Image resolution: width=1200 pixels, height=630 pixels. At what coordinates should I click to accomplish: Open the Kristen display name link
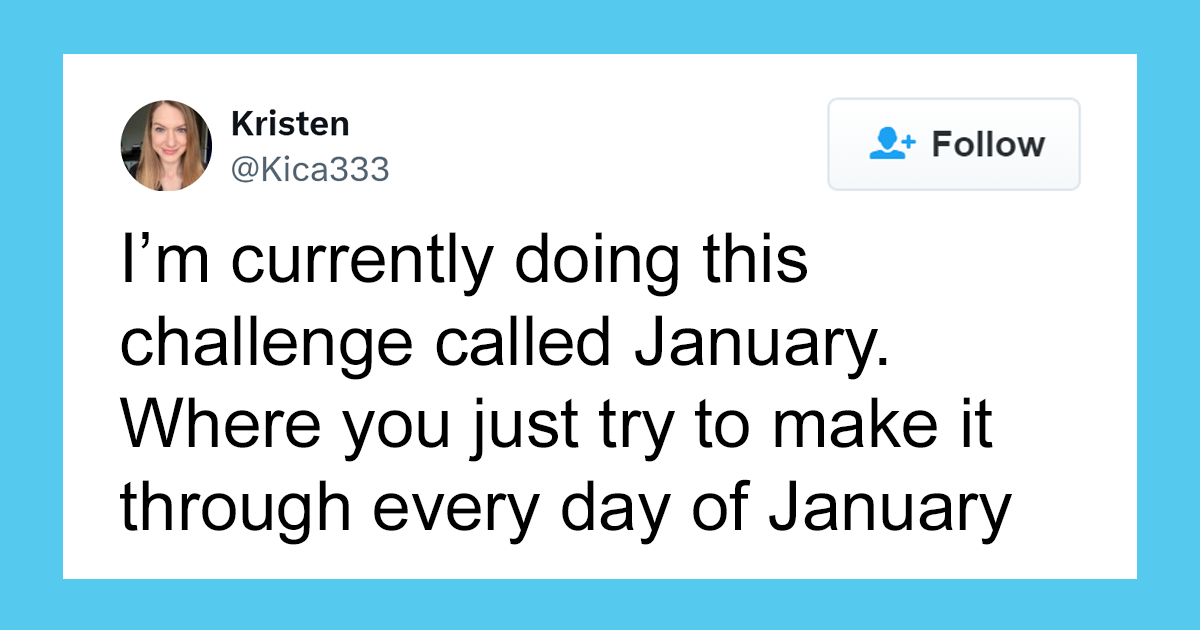290,124
